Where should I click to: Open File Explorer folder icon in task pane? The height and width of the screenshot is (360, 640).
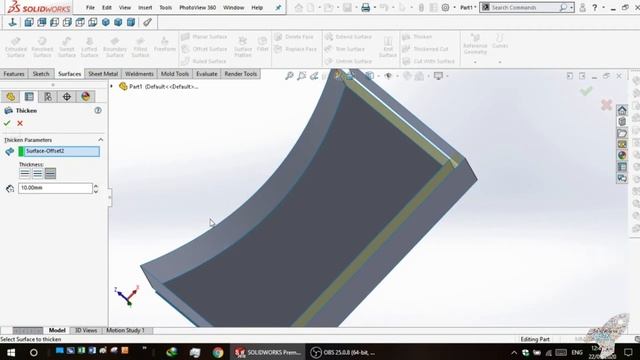point(622,133)
